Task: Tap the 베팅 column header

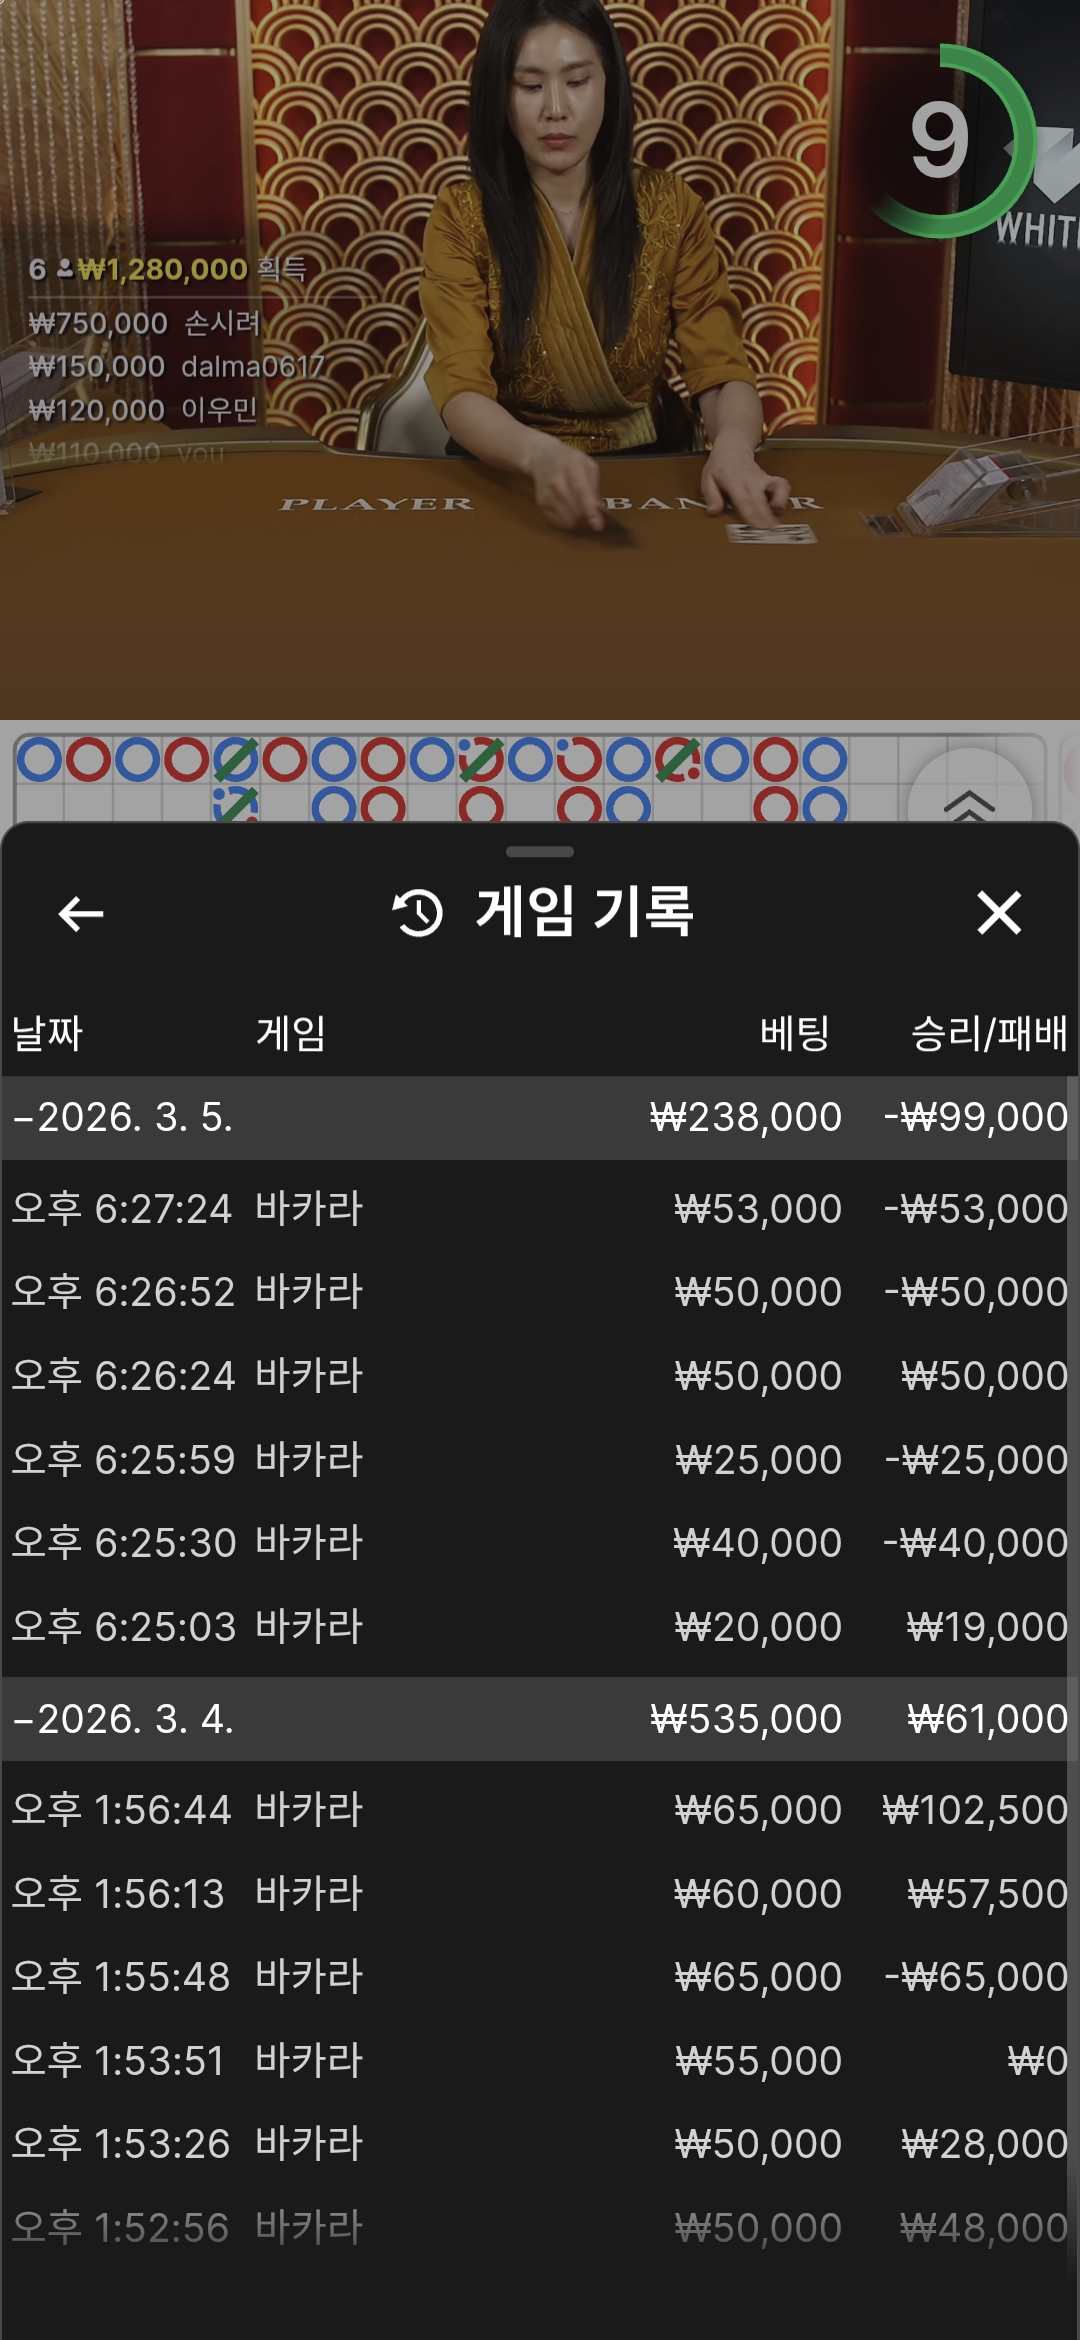Action: (x=794, y=1033)
